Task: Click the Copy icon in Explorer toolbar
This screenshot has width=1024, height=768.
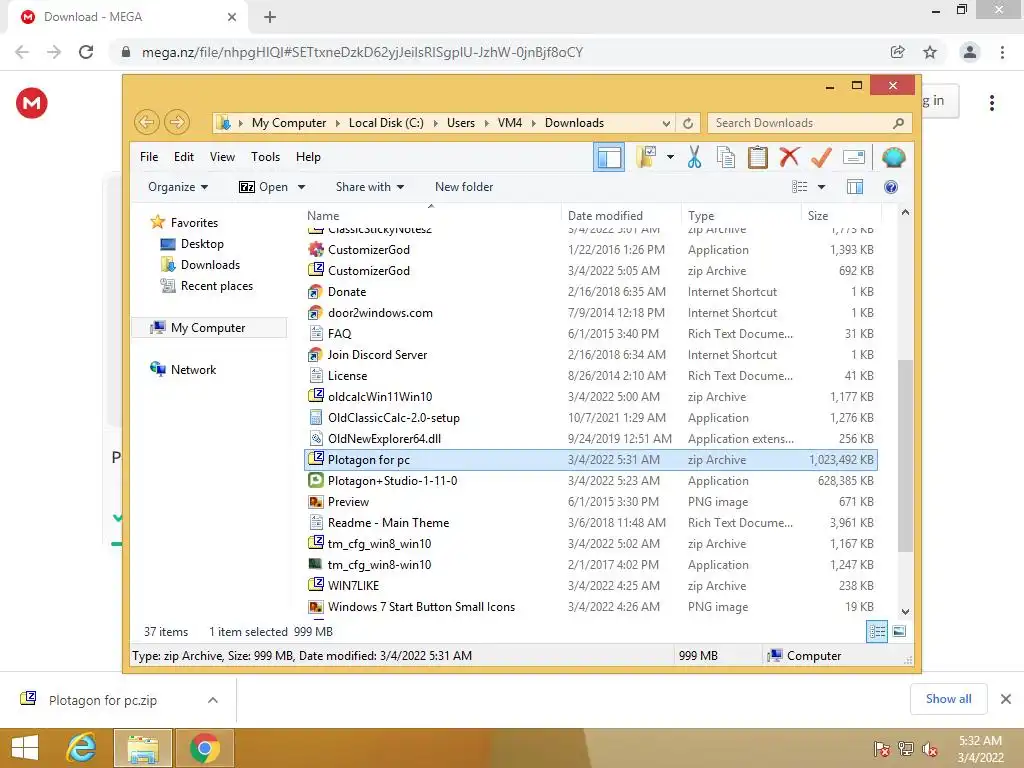Action: coord(726,157)
